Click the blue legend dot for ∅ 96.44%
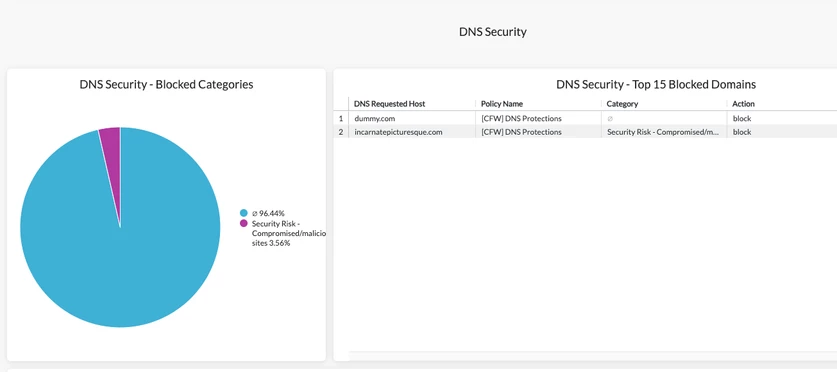The height and width of the screenshot is (372, 837). (244, 212)
